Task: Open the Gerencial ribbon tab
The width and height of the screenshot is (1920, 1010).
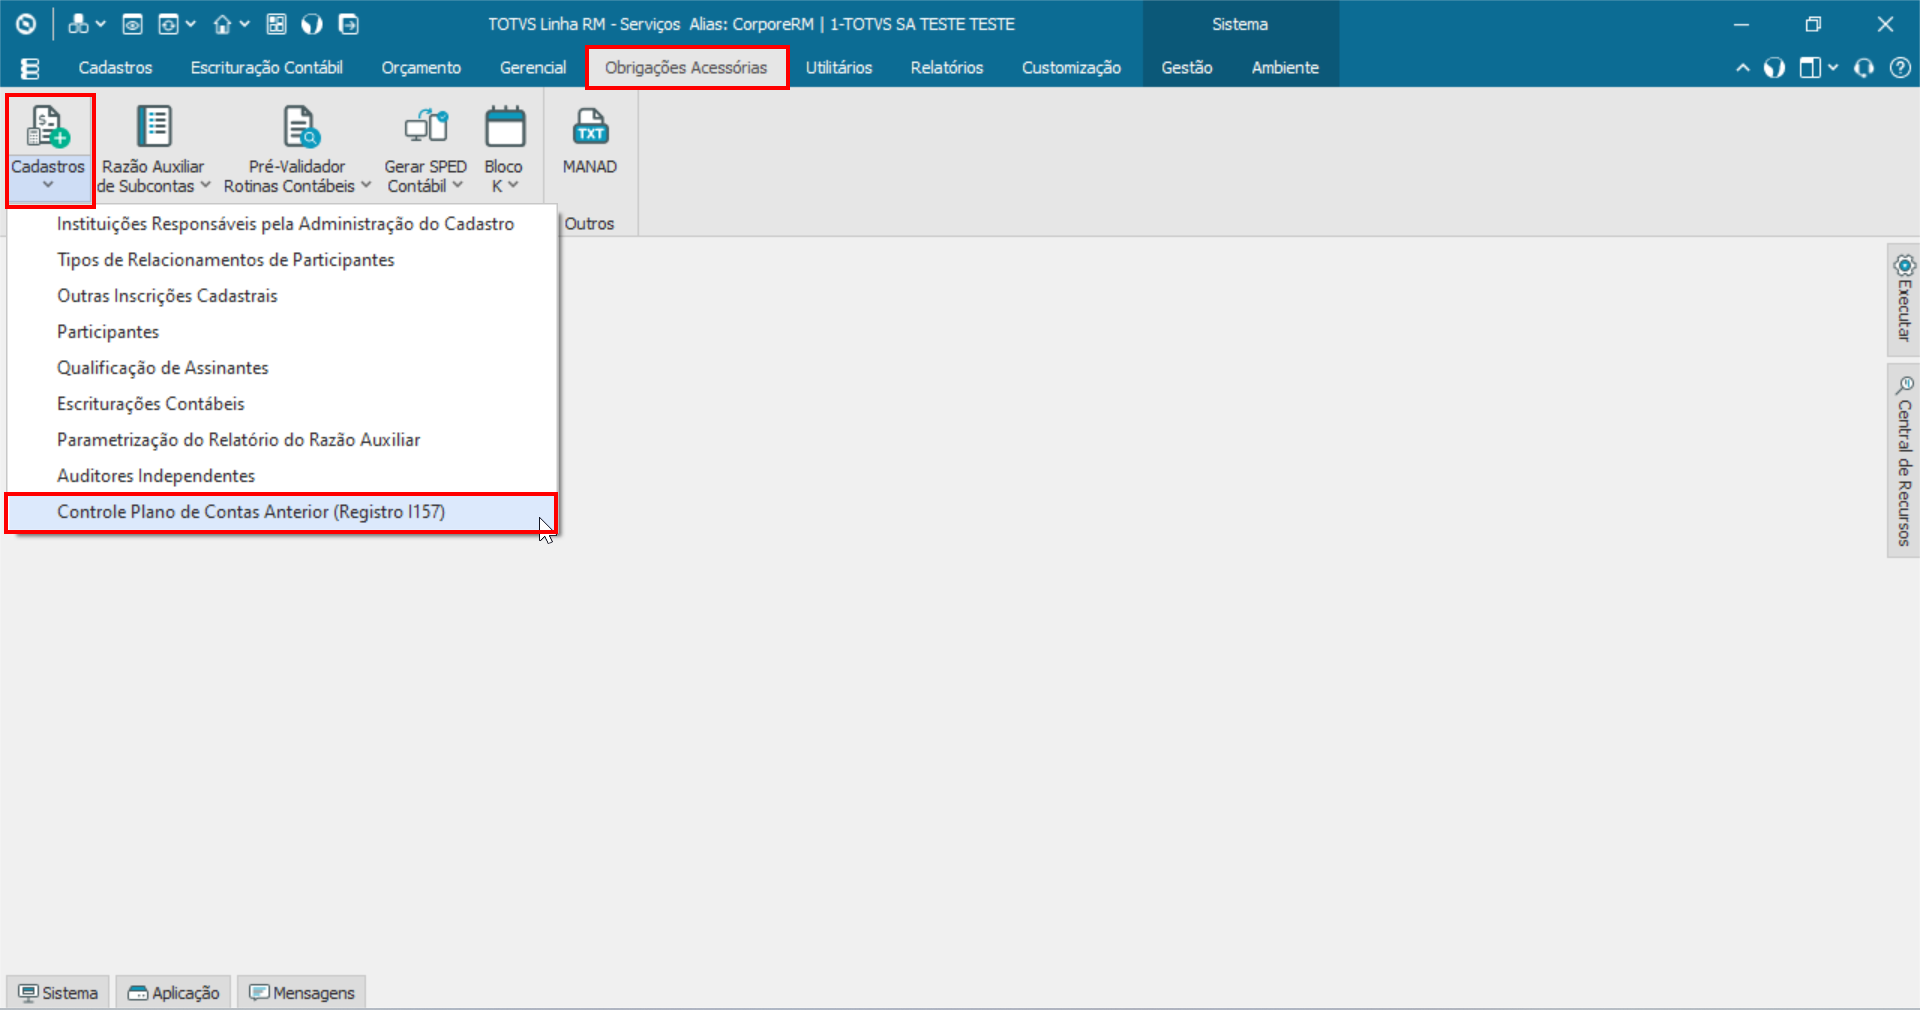Action: 533,68
